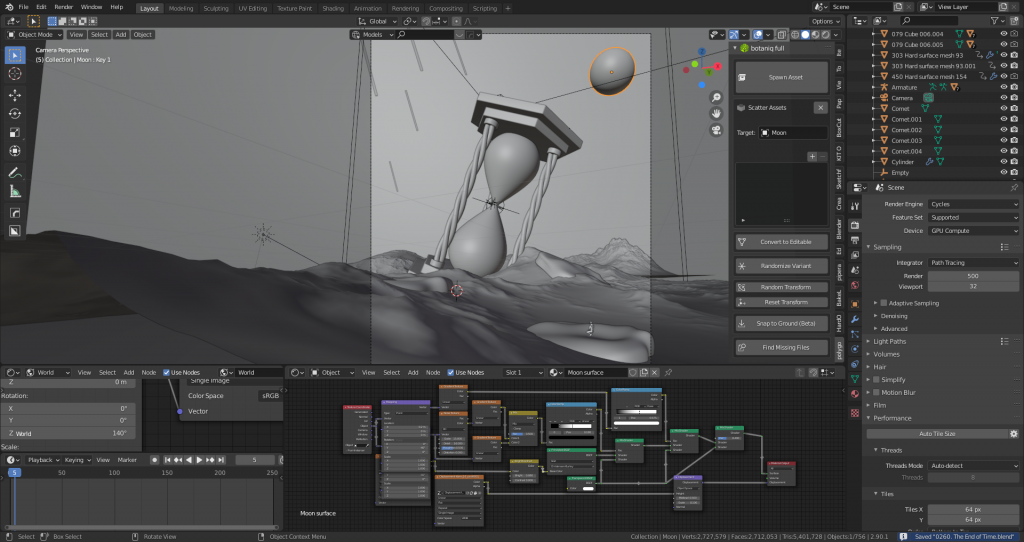Open the Render menu

pyautogui.click(x=63, y=7)
